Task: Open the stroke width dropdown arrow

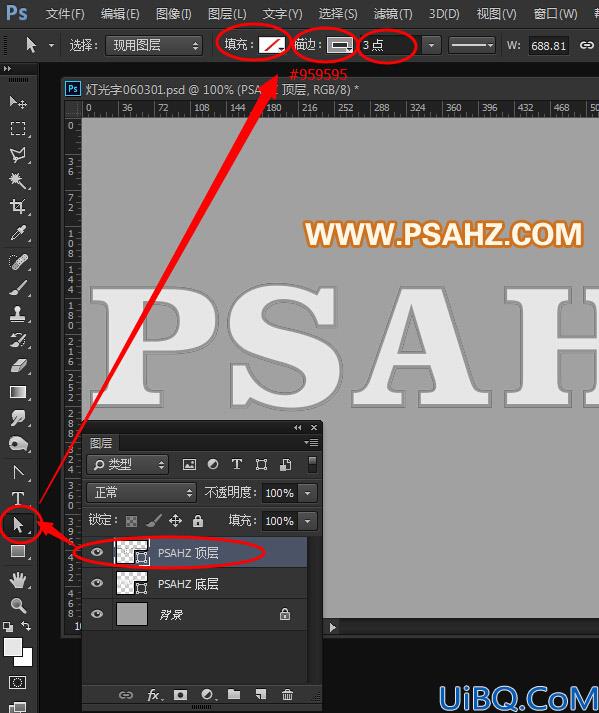Action: (431, 45)
